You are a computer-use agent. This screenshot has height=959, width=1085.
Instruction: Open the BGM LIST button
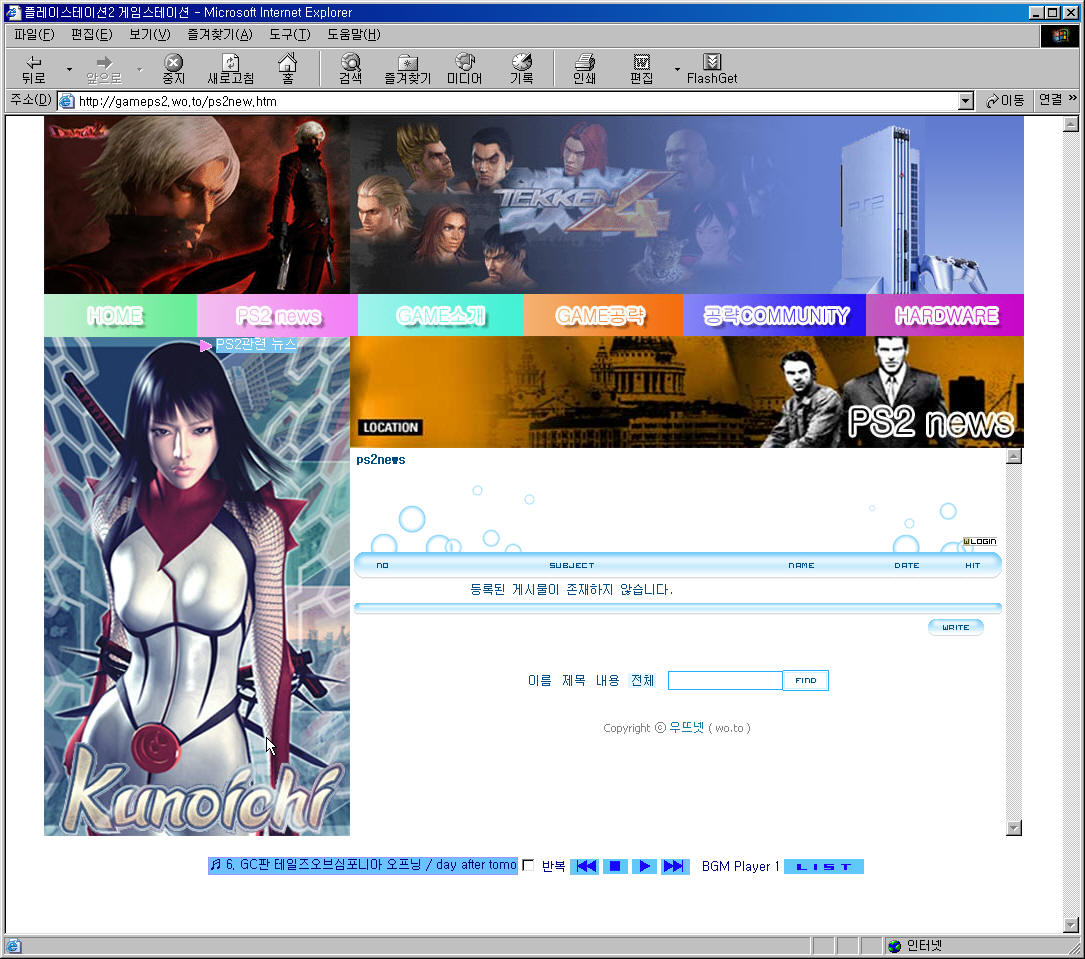(x=823, y=866)
